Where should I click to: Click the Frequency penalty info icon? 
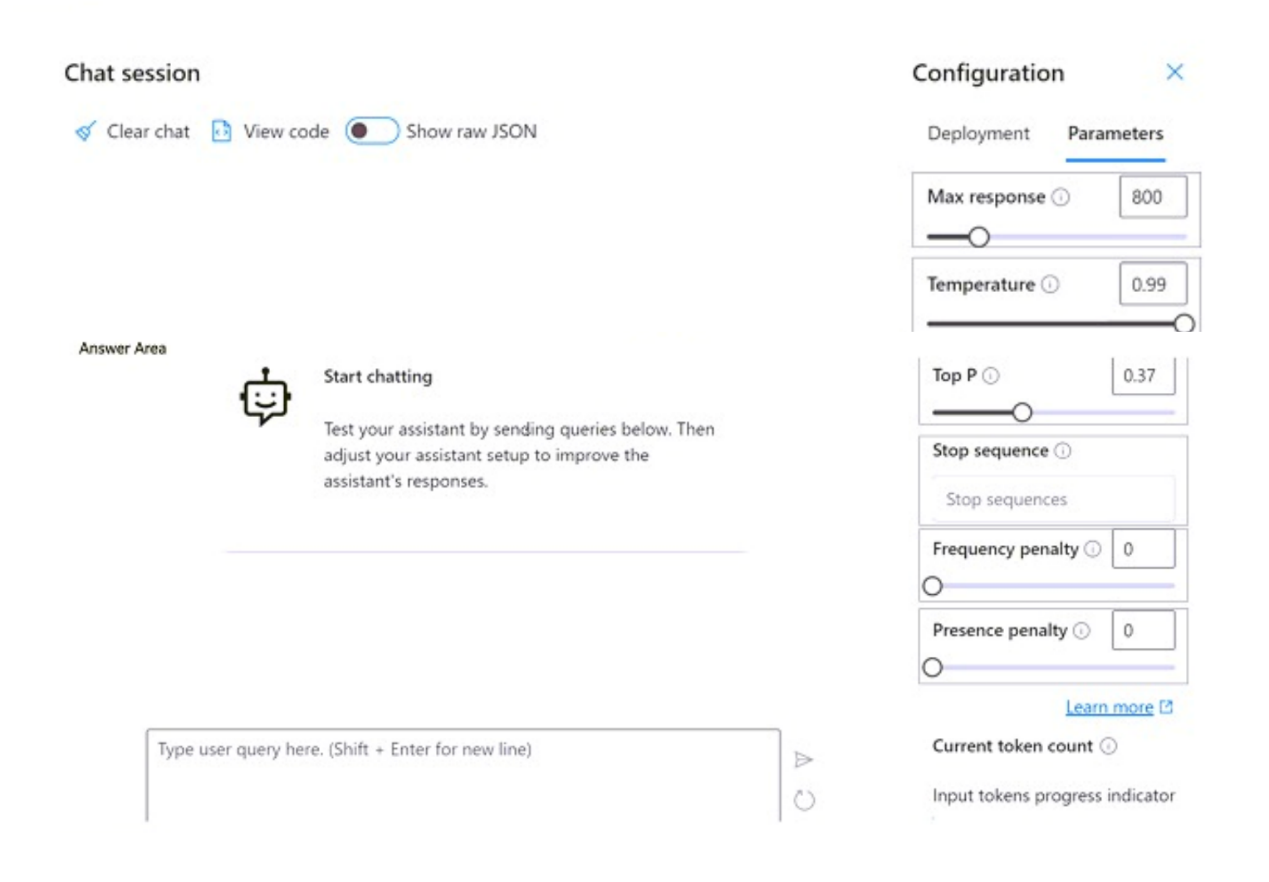coord(1093,549)
